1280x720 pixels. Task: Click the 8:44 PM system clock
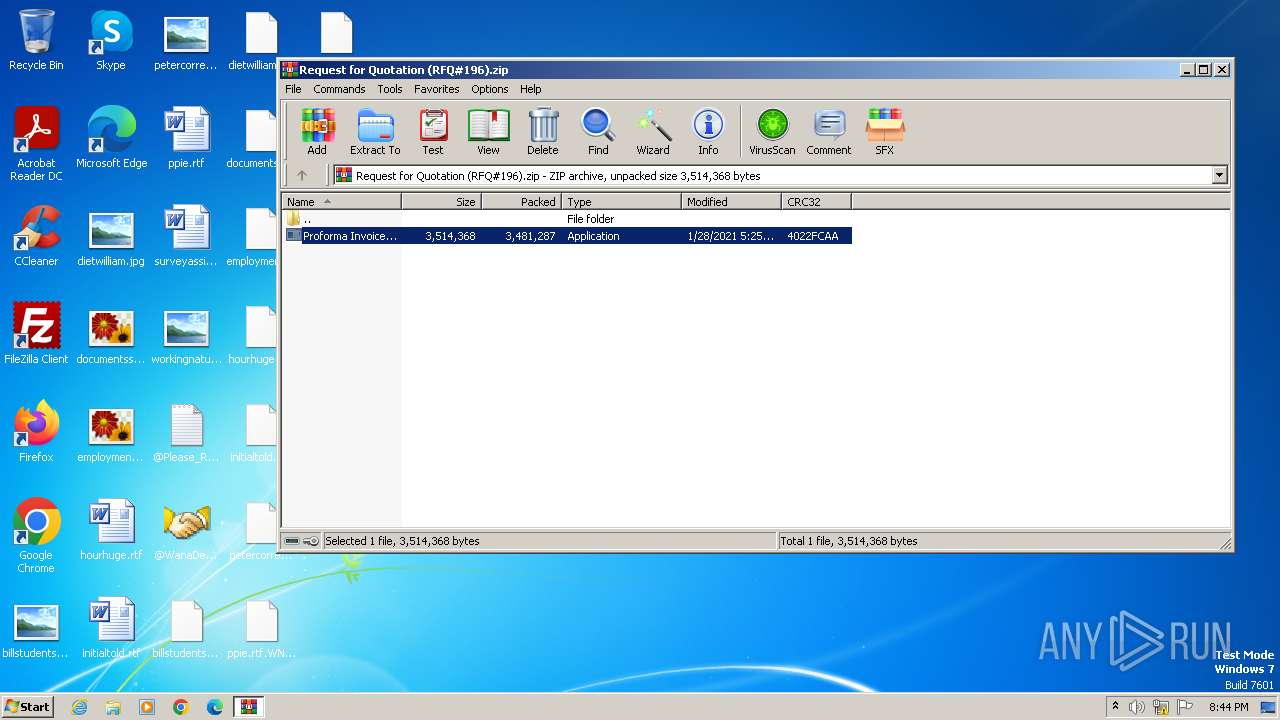pos(1229,707)
